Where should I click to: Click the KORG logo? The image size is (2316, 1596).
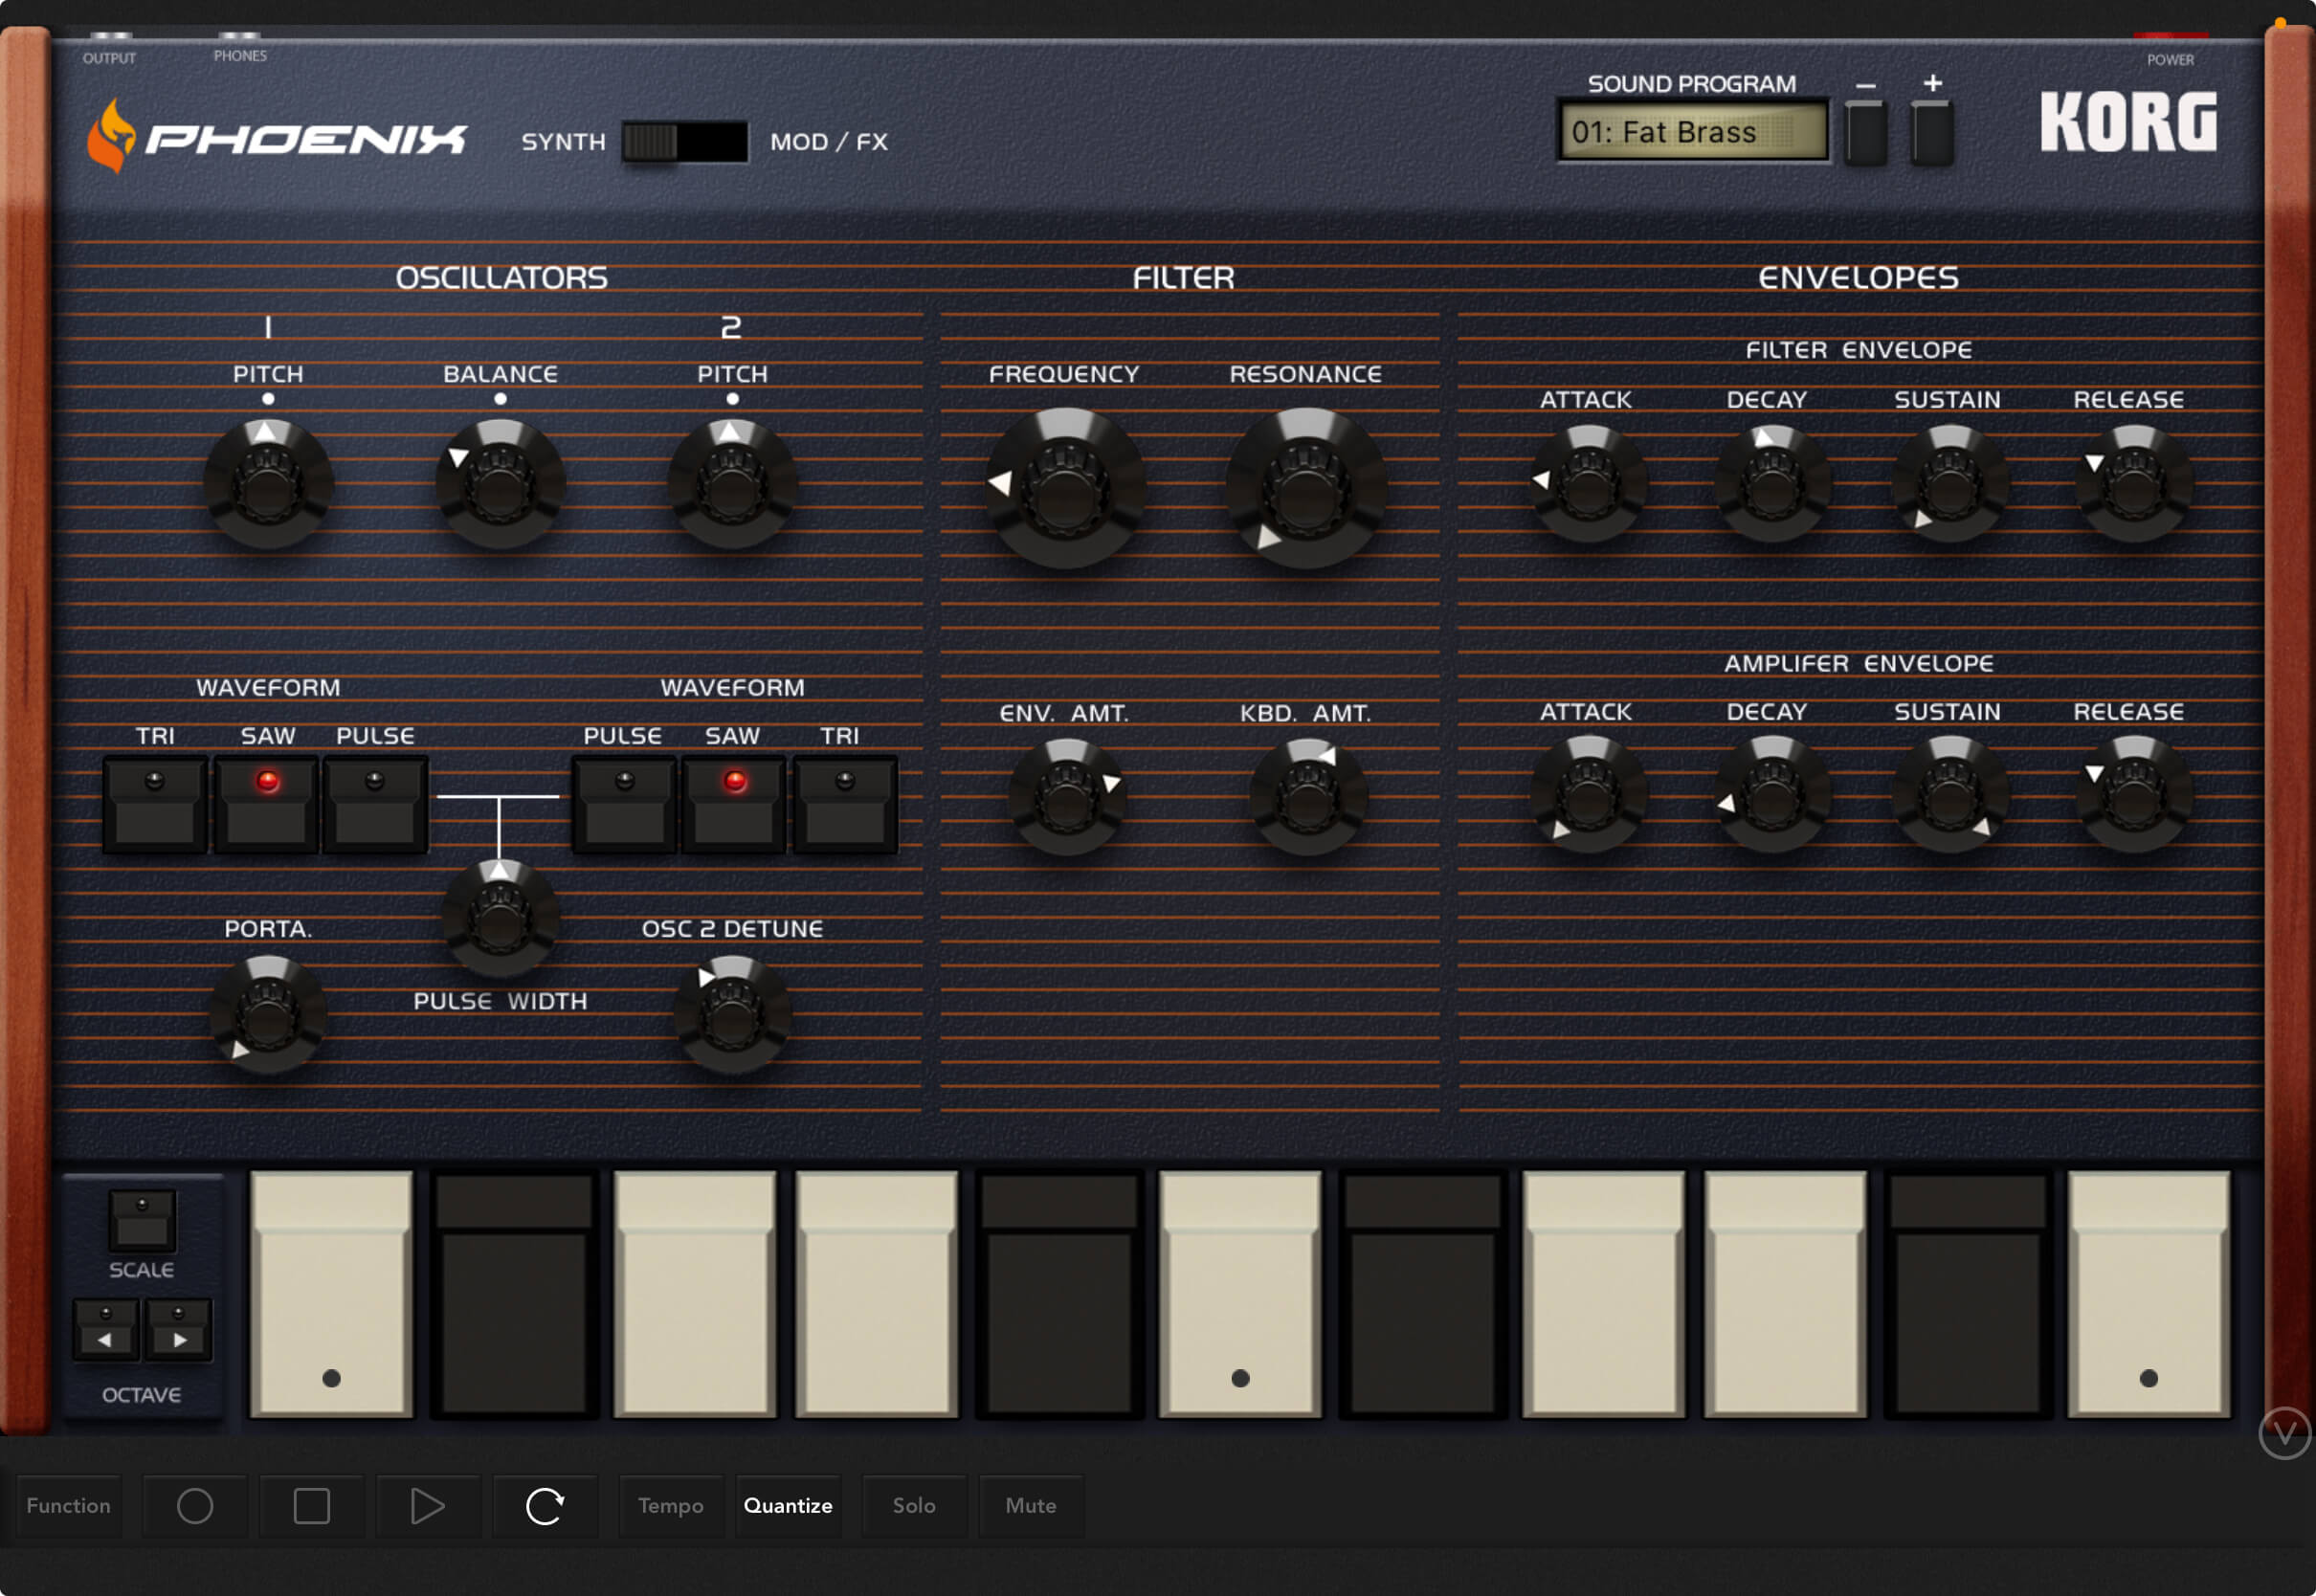[x=2129, y=122]
